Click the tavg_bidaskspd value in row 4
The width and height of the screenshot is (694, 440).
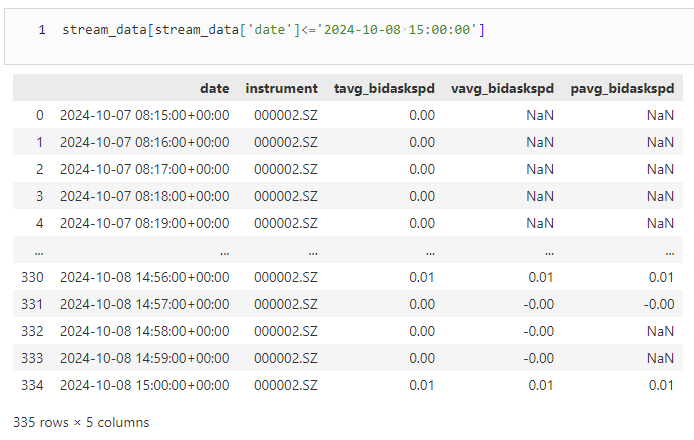tap(421, 223)
